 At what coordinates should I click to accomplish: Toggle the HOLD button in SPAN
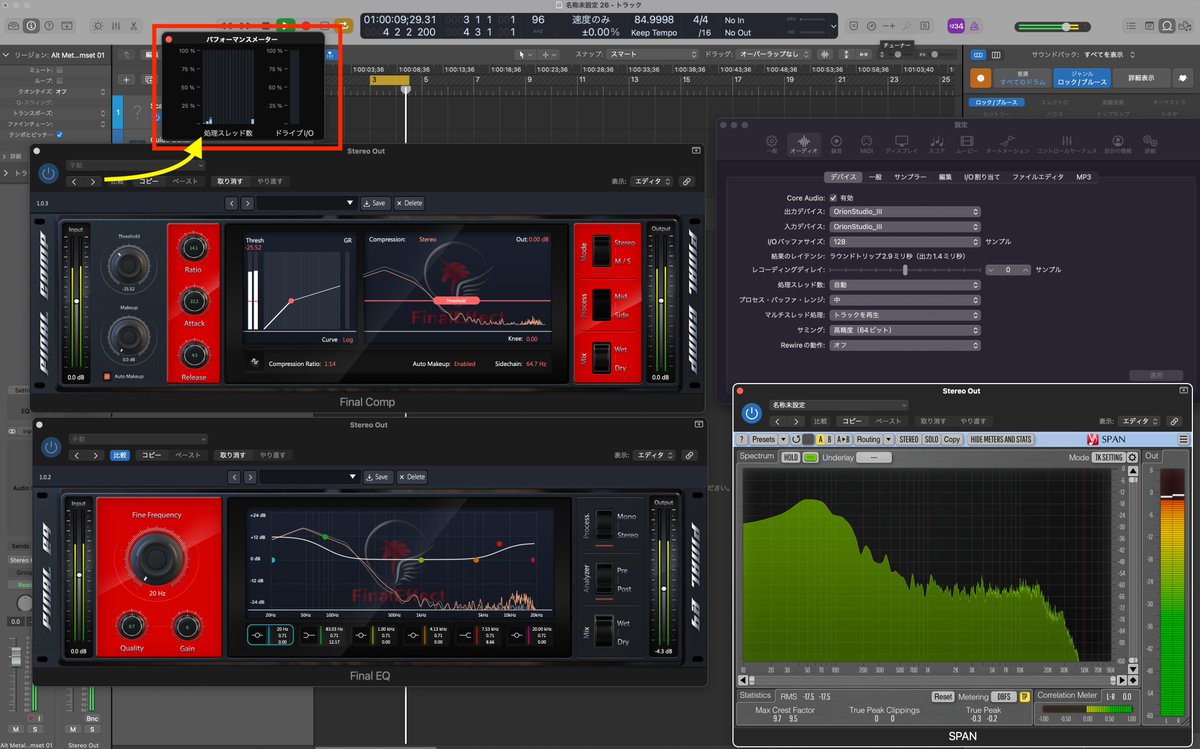click(x=790, y=457)
